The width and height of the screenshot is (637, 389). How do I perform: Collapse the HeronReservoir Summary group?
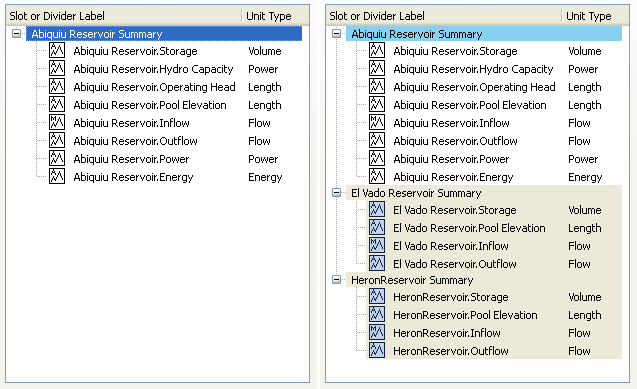click(x=336, y=279)
